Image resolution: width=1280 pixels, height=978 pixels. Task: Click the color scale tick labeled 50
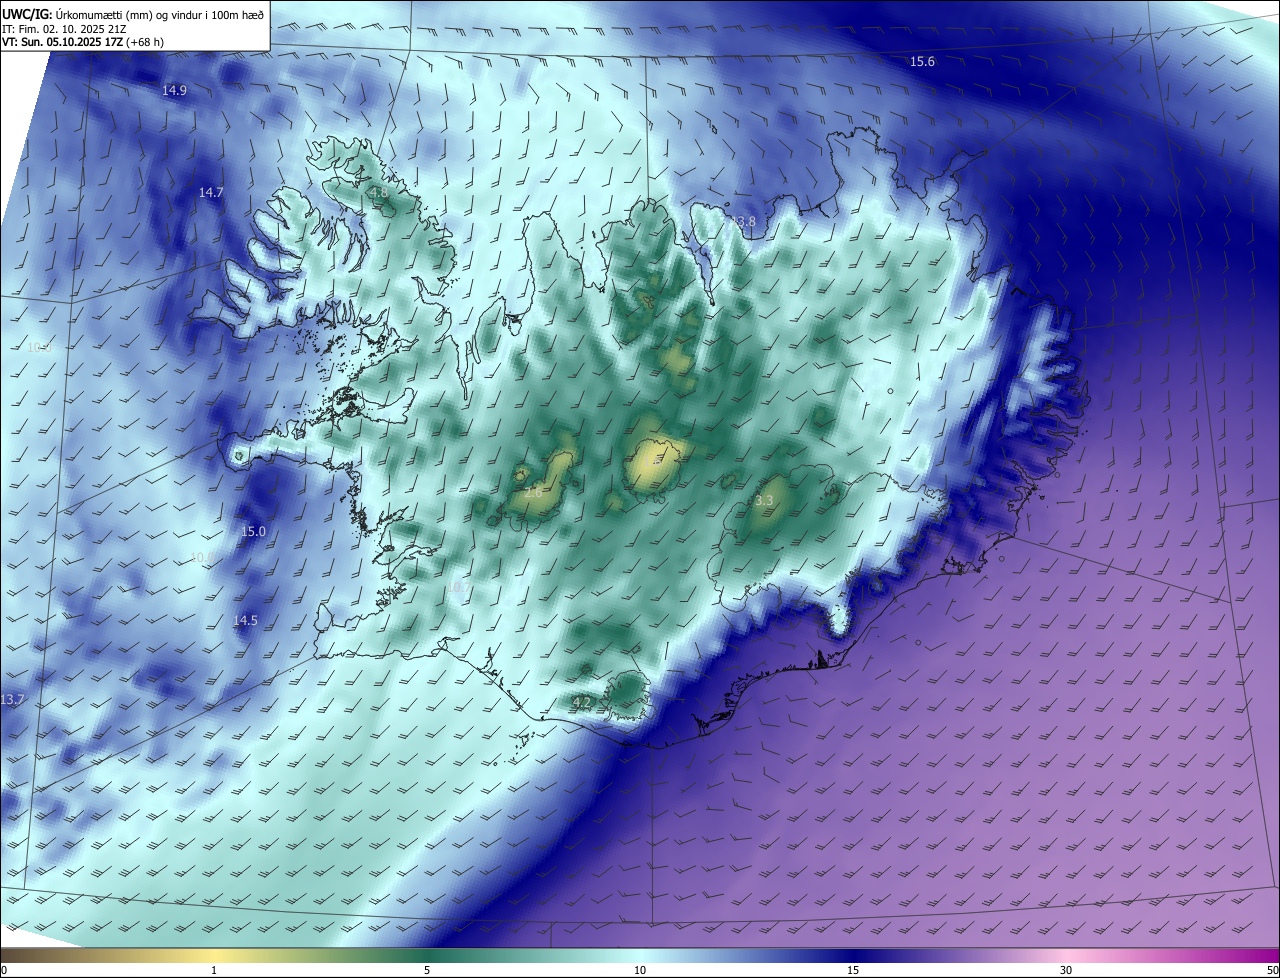1272,970
